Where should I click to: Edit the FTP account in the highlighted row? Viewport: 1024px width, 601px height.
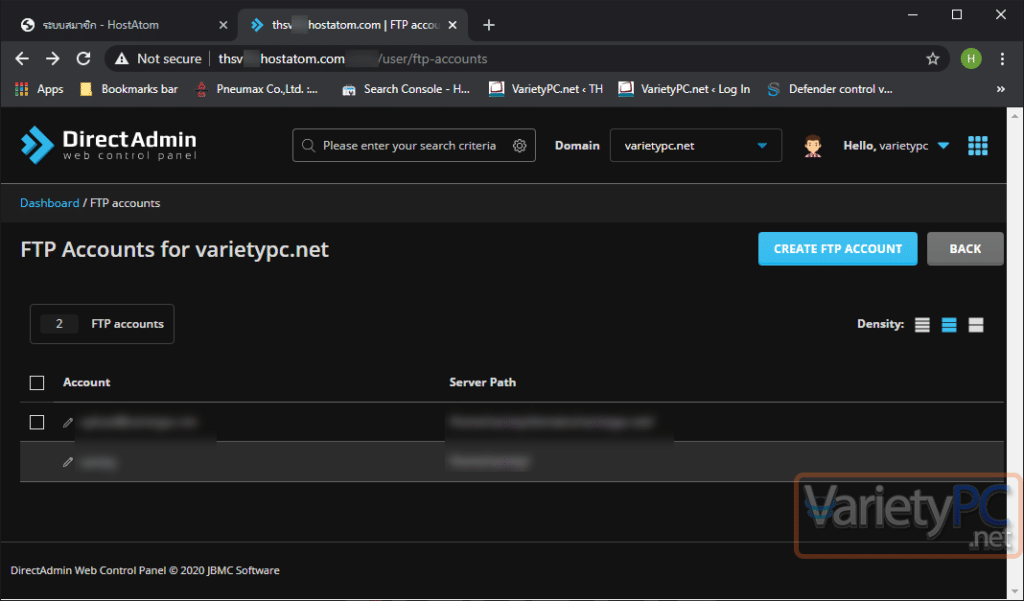tap(68, 462)
